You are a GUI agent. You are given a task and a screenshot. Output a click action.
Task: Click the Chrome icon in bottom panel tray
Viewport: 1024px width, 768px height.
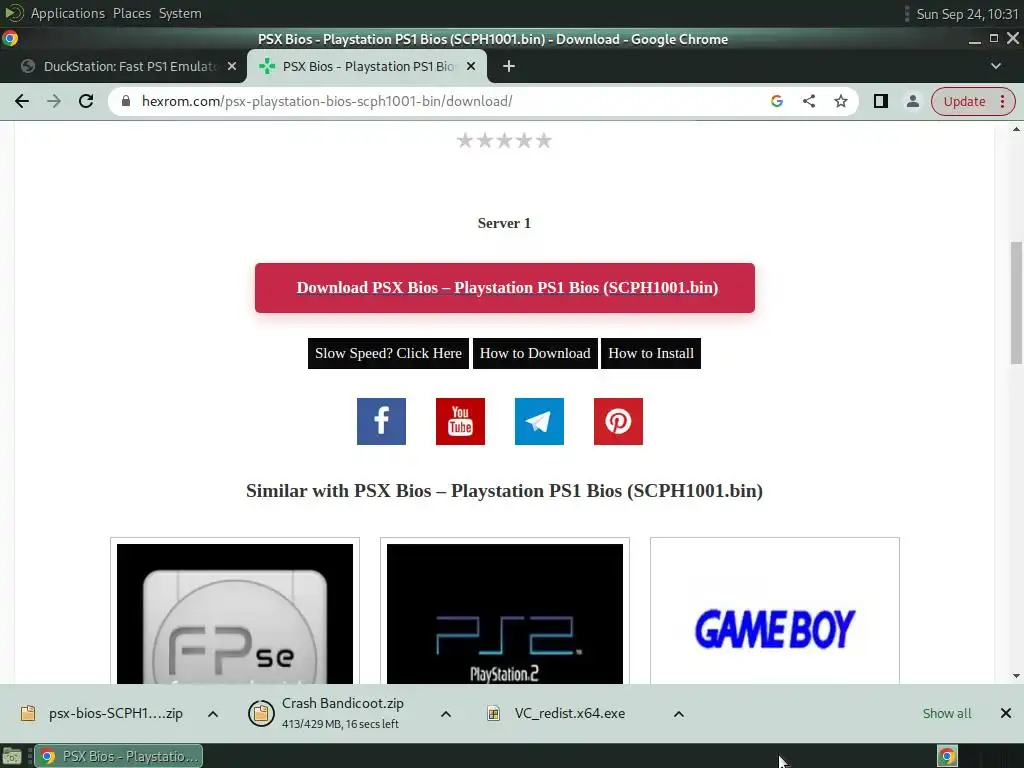pyautogui.click(x=947, y=756)
